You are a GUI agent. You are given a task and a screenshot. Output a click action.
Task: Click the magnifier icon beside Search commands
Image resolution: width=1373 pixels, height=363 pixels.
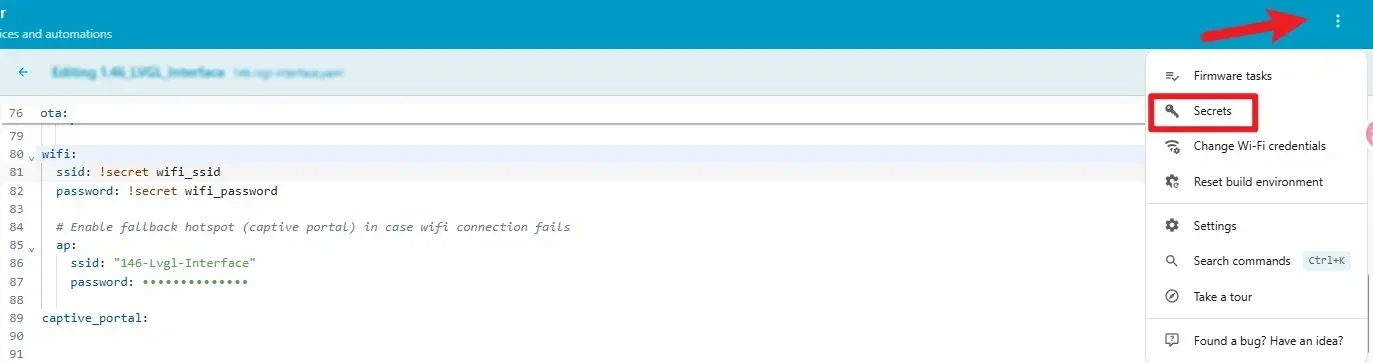click(1172, 261)
